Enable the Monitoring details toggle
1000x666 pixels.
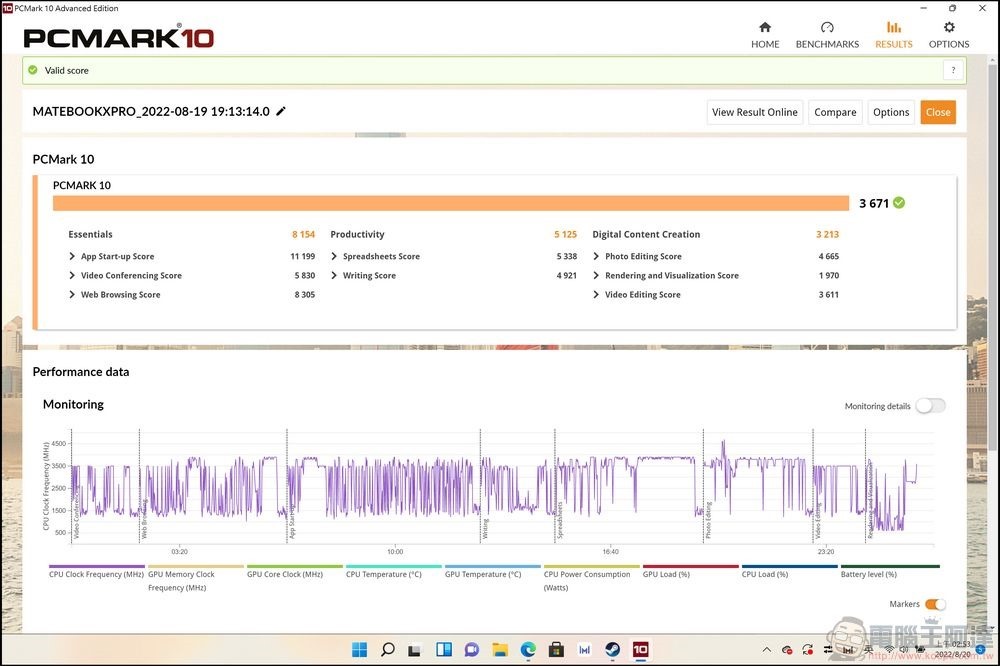[929, 406]
